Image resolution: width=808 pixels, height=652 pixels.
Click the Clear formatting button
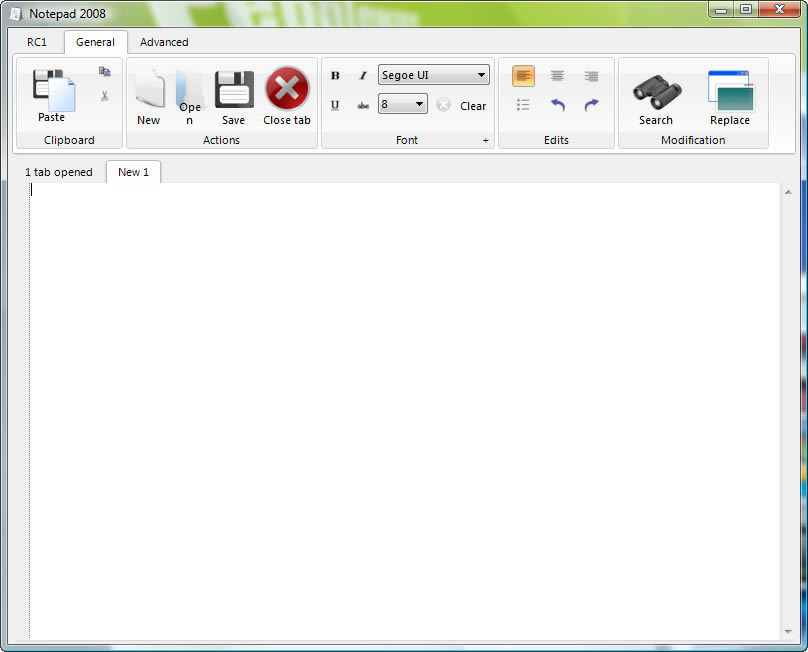[463, 105]
